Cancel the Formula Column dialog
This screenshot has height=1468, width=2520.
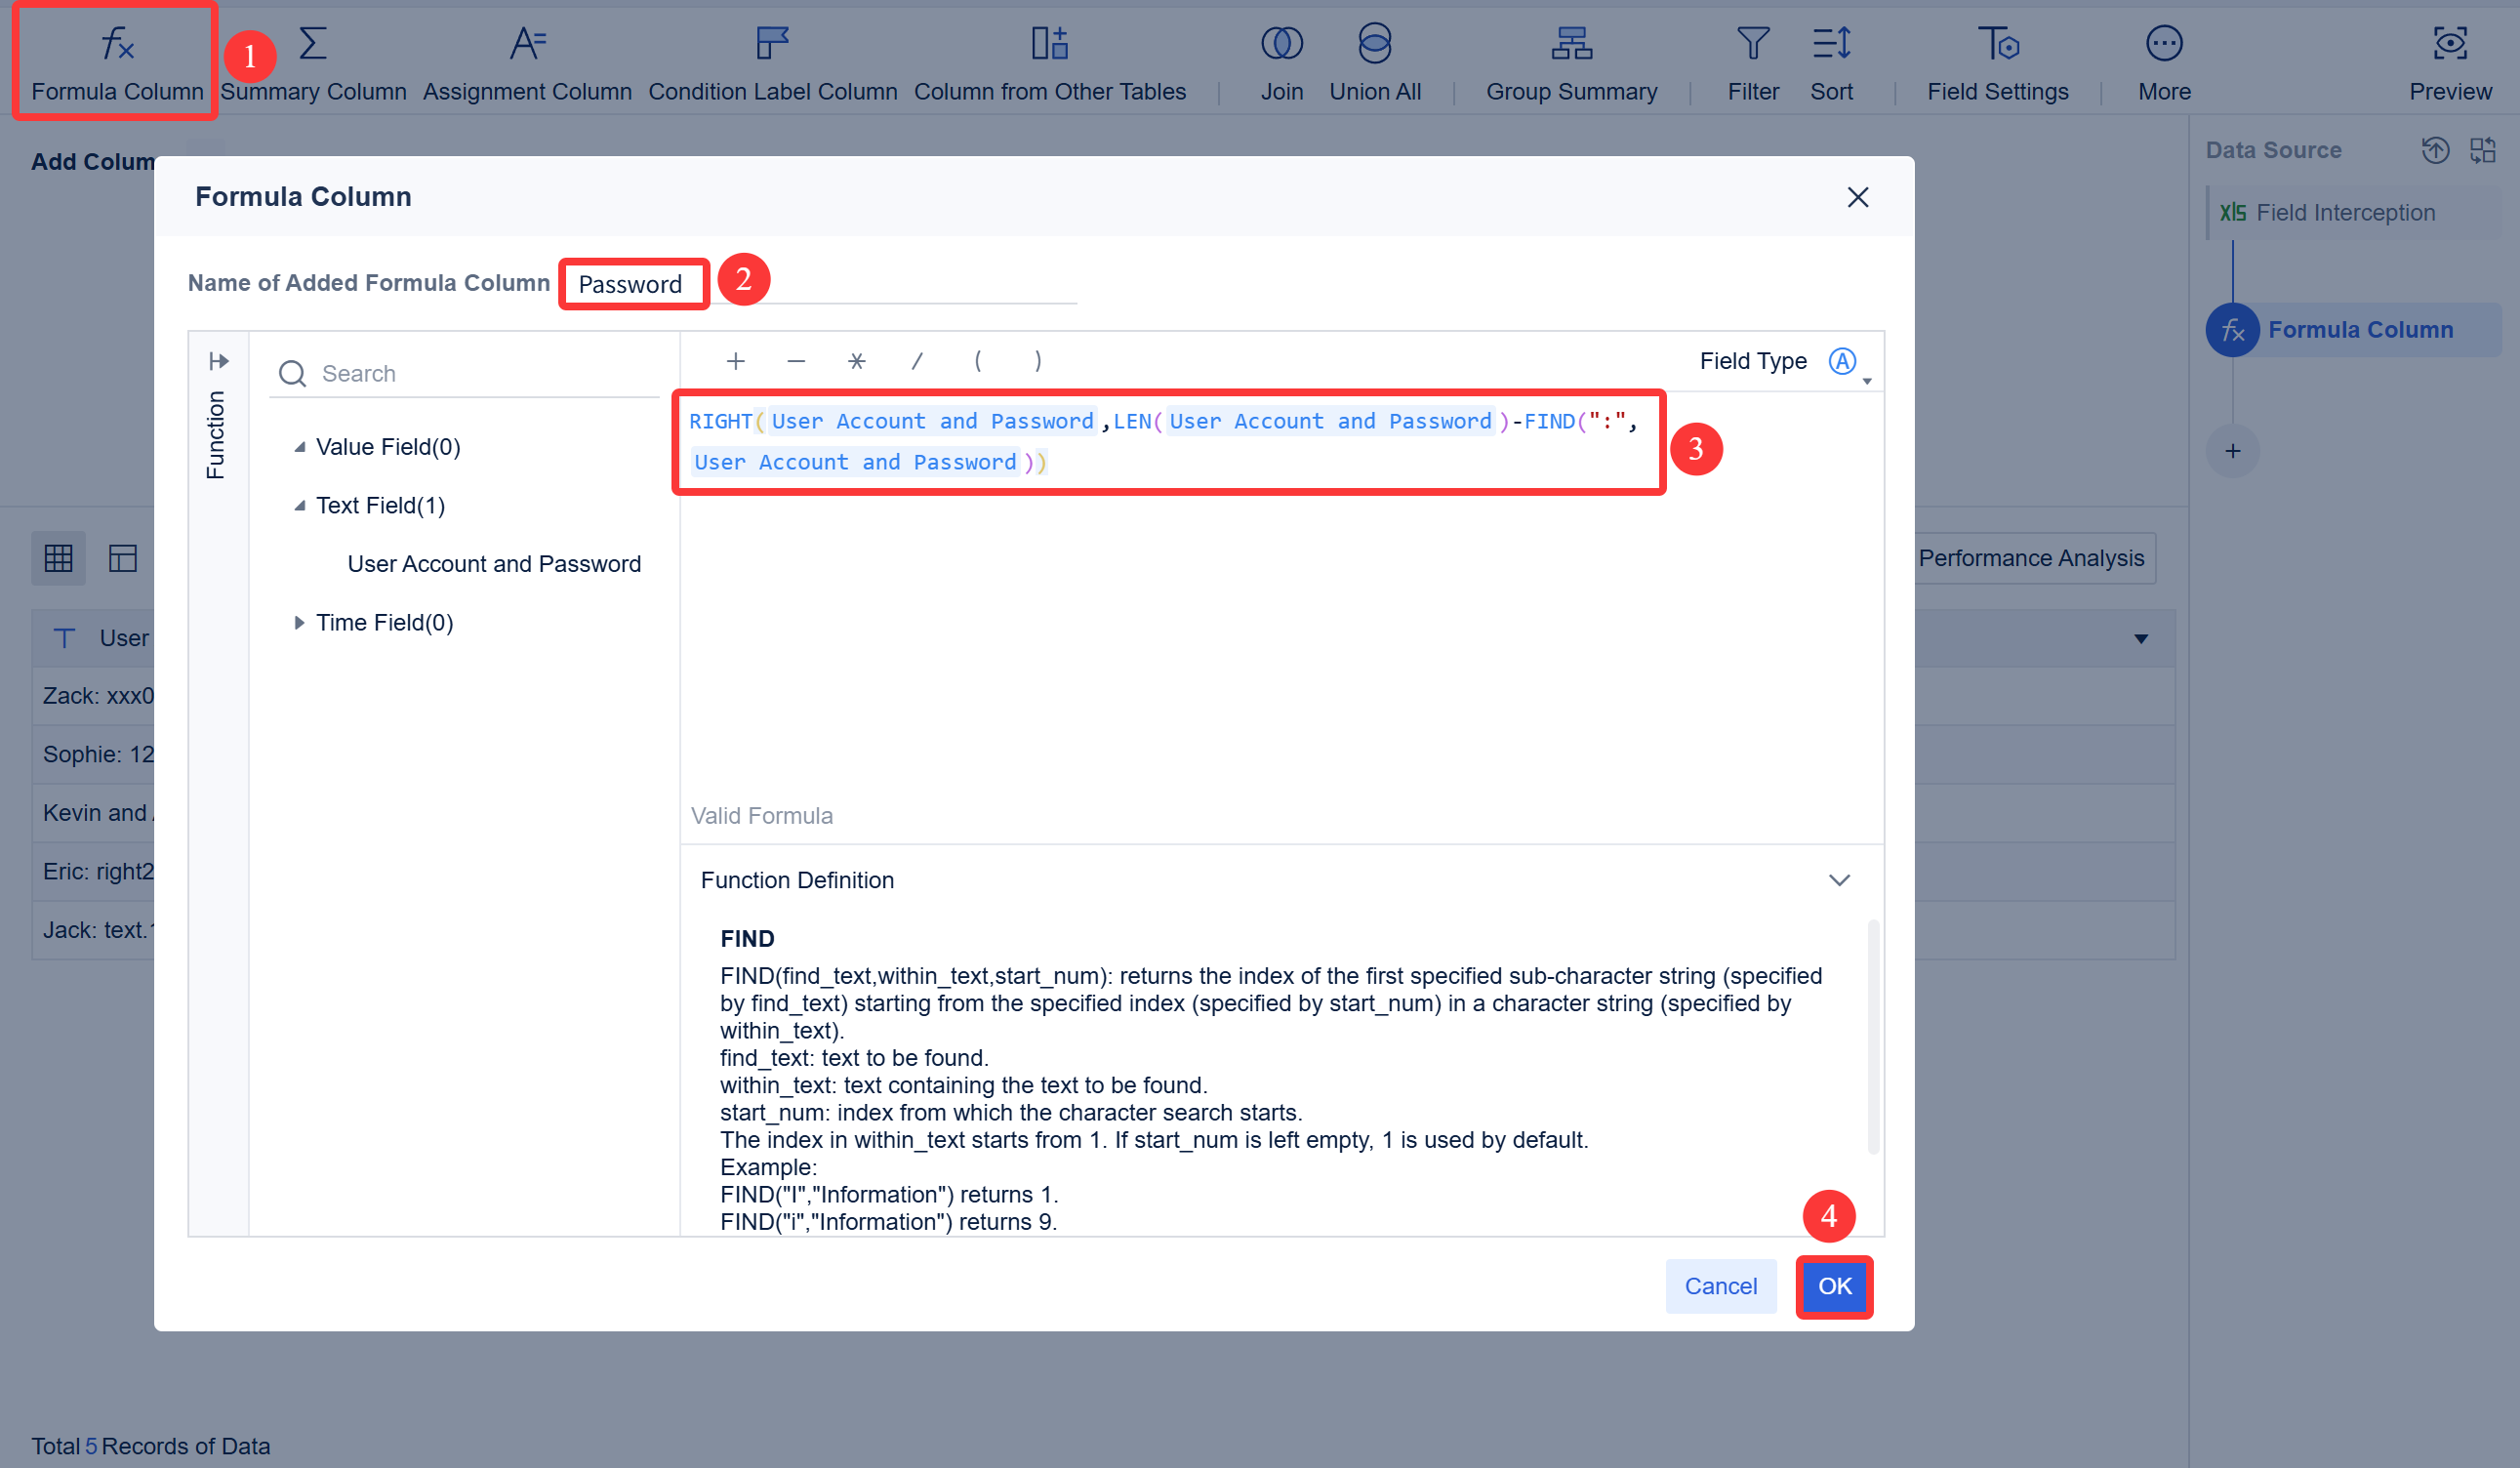(1721, 1287)
